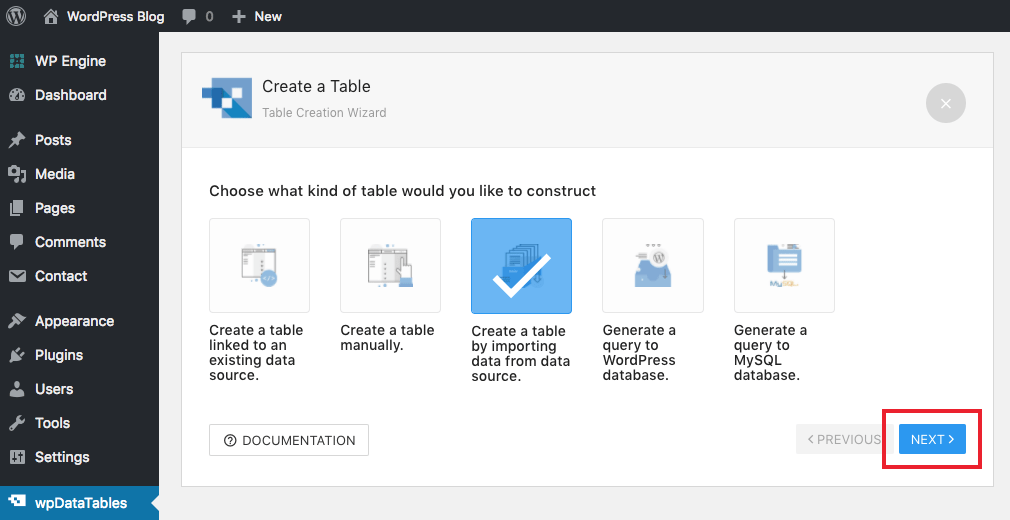Click the Appearance paintbrush icon
This screenshot has width=1010, height=520.
(x=17, y=321)
